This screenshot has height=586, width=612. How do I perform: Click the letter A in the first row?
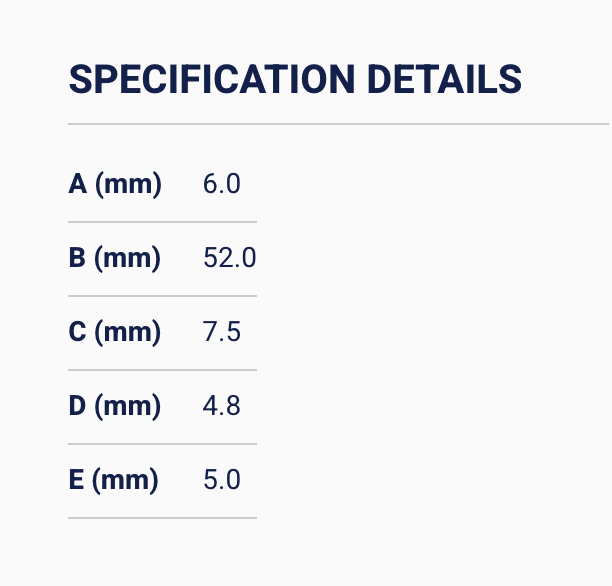click(78, 184)
